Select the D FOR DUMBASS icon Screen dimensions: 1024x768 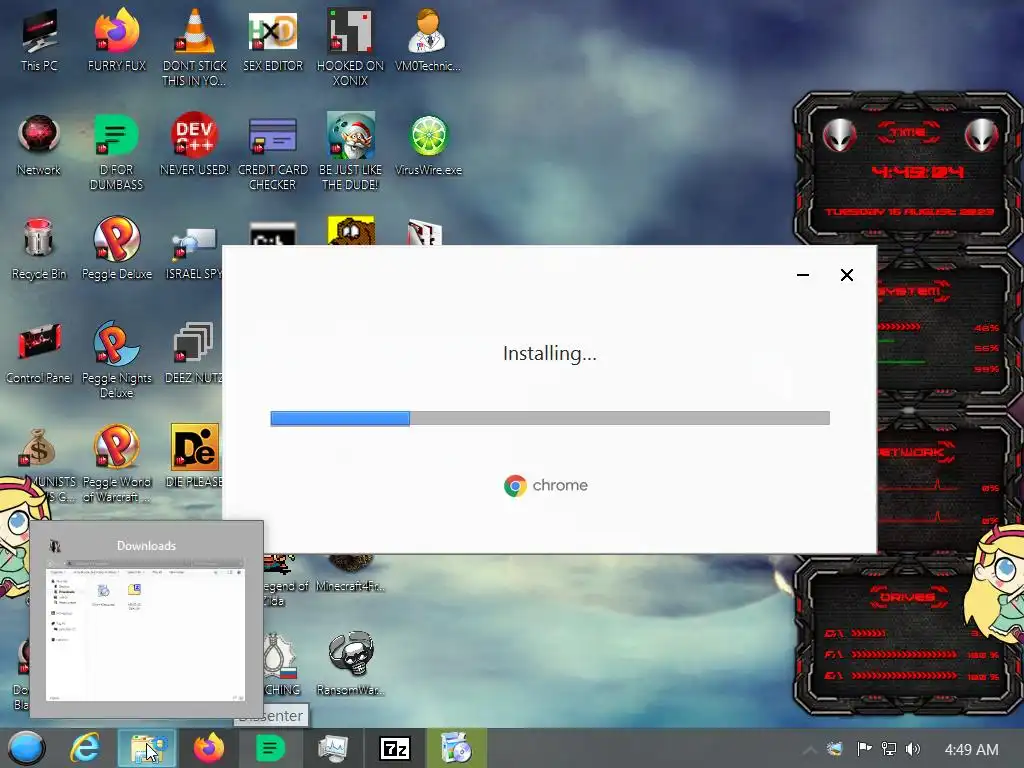116,152
